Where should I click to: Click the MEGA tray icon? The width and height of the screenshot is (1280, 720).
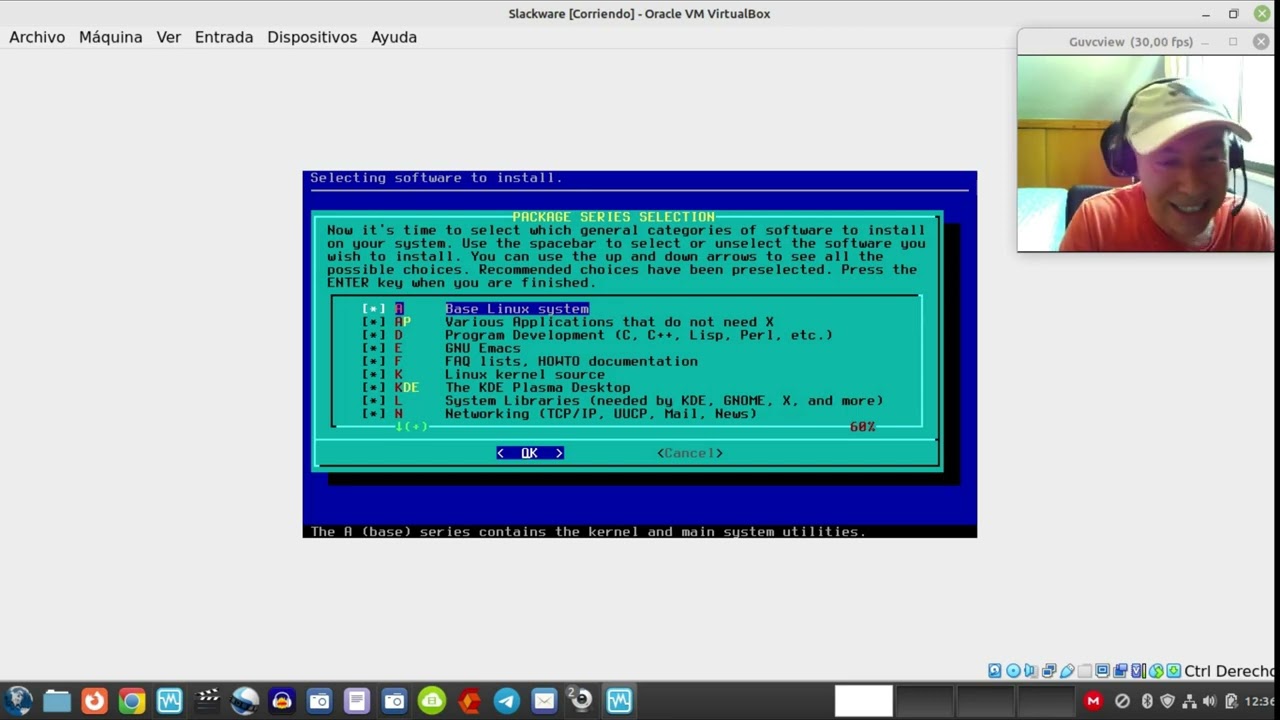pyautogui.click(x=1094, y=701)
